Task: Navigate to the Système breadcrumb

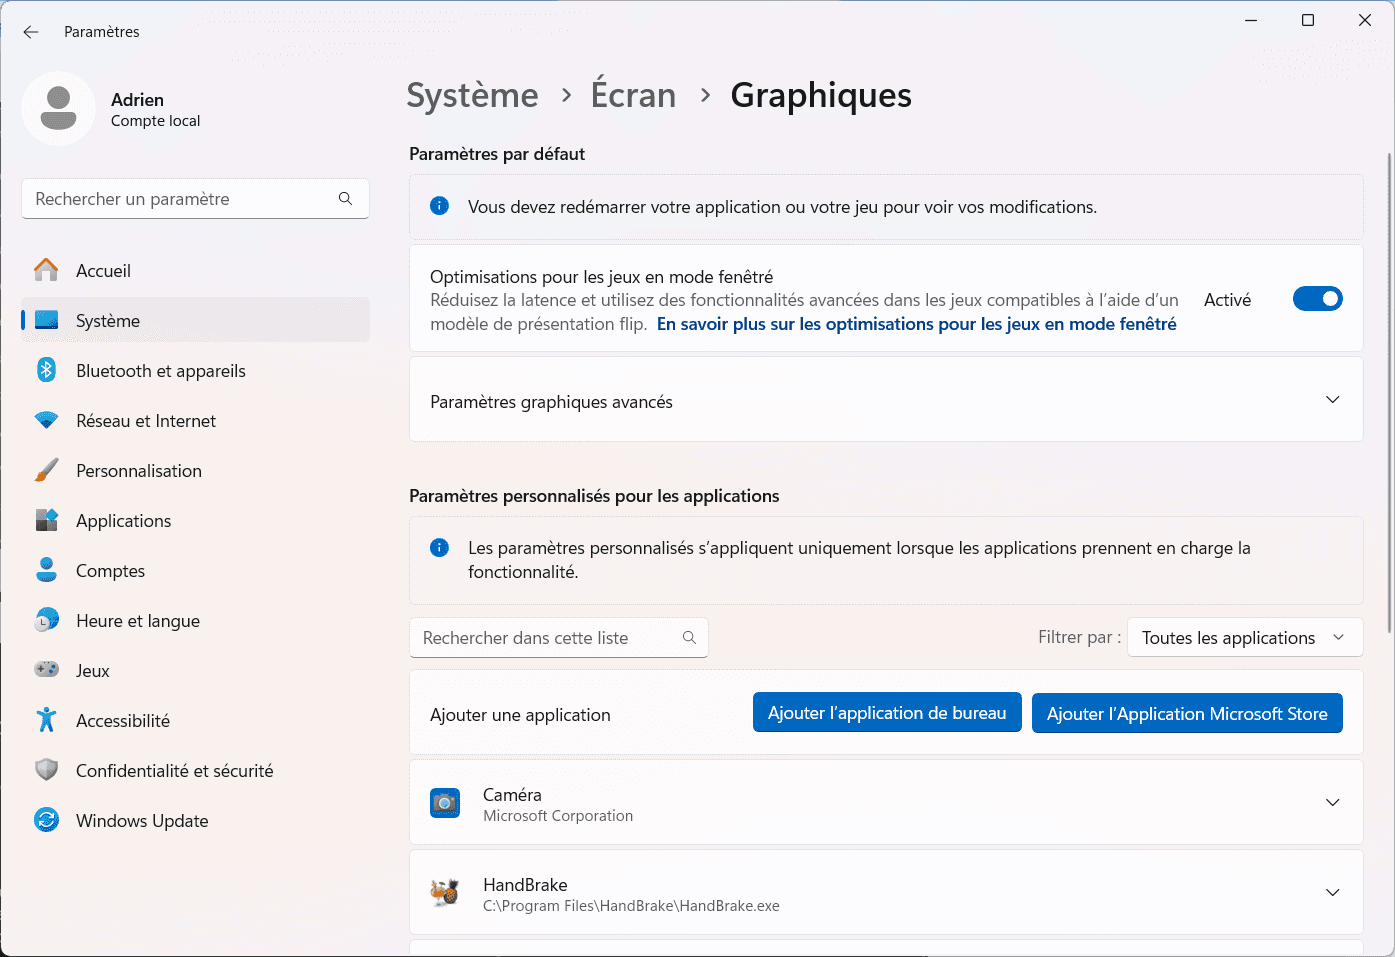Action: click(x=472, y=95)
